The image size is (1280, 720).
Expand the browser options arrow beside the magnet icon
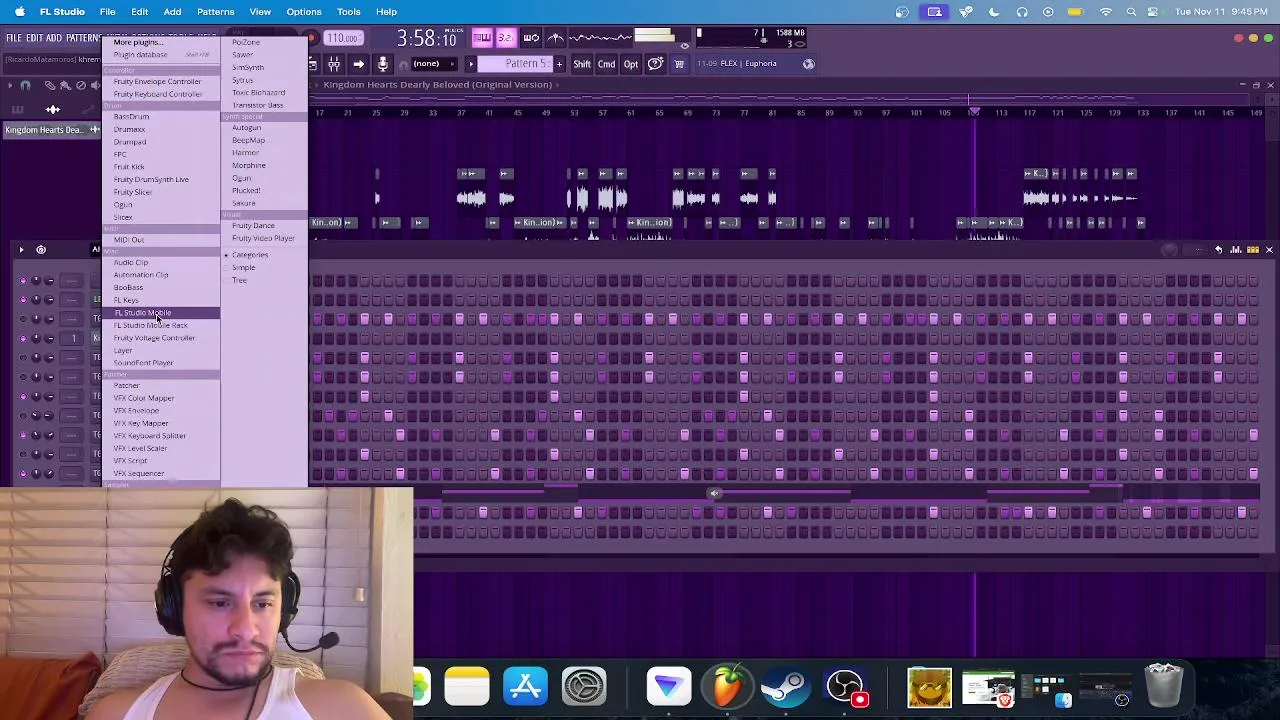pyautogui.click(x=10, y=85)
